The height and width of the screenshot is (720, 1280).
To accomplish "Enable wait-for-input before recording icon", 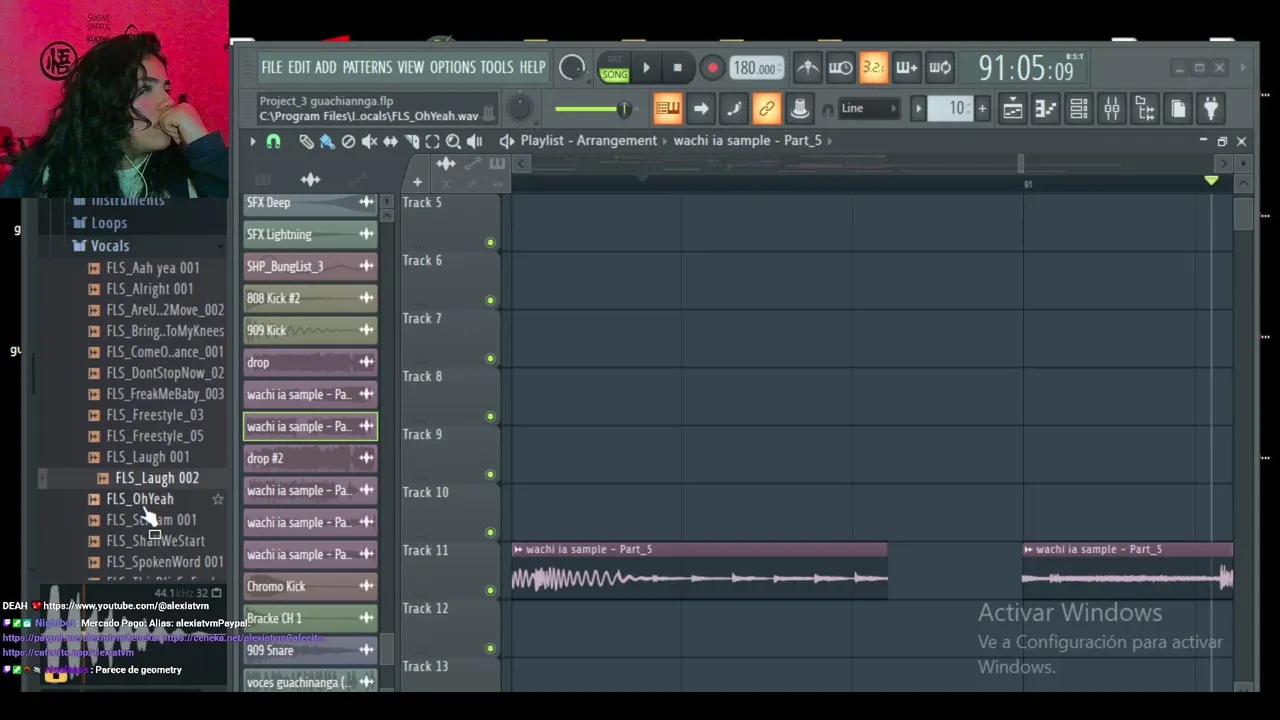I will click(840, 68).
